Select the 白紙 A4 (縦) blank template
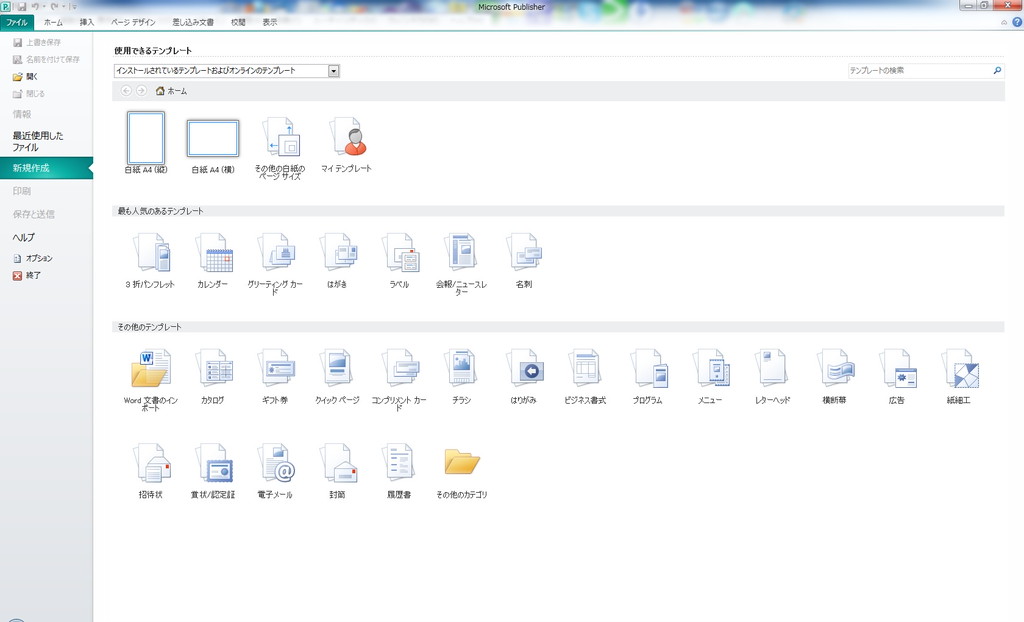The image size is (1024, 622). tap(146, 142)
